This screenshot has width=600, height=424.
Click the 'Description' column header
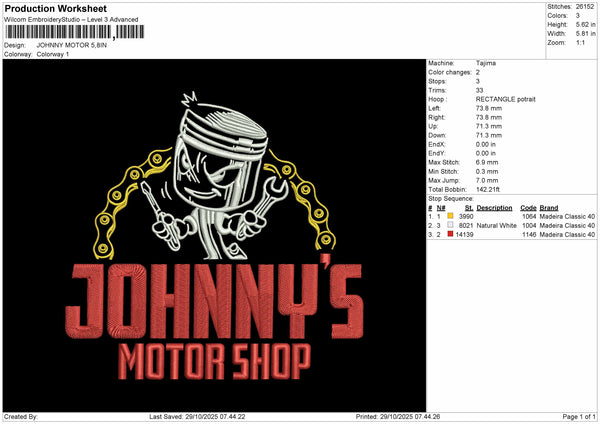coord(494,208)
